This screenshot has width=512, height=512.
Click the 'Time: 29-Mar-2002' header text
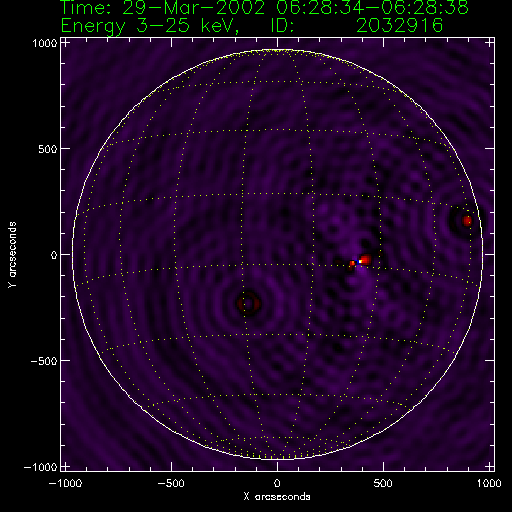click(163, 7)
